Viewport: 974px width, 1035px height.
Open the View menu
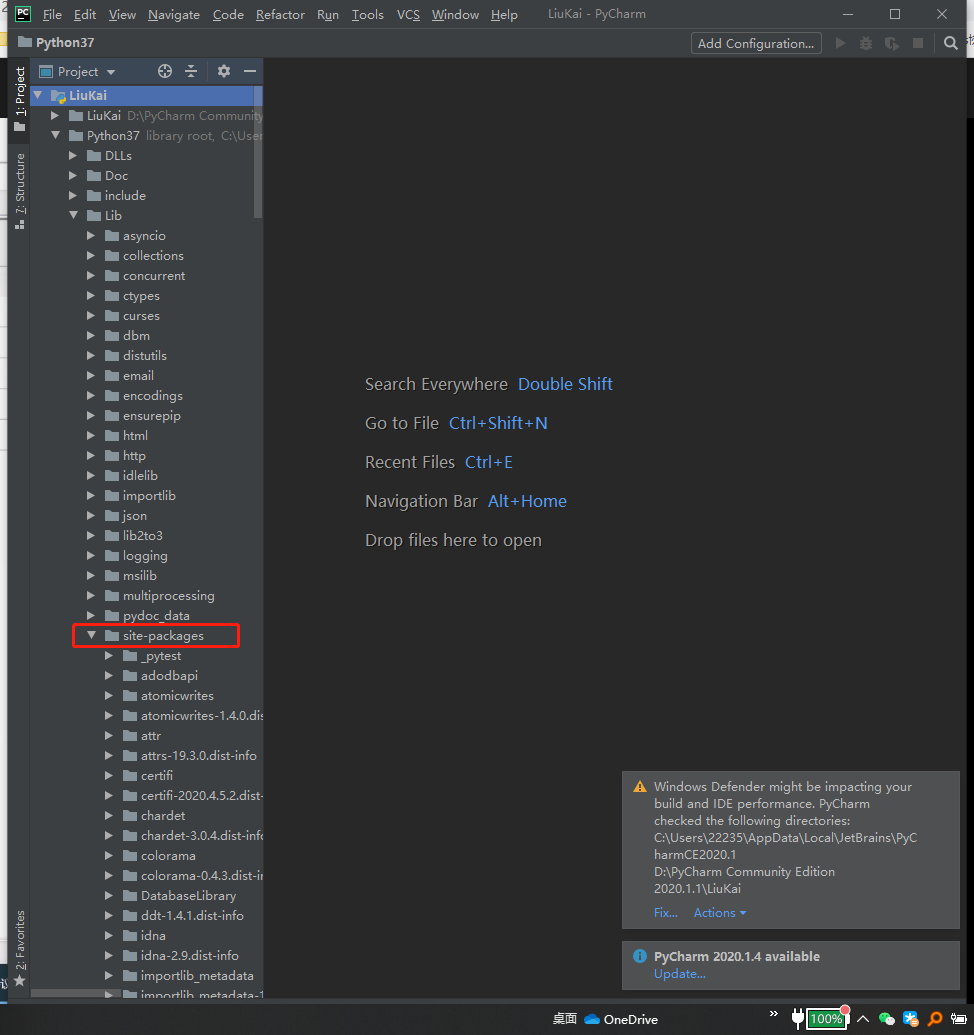[x=122, y=15]
